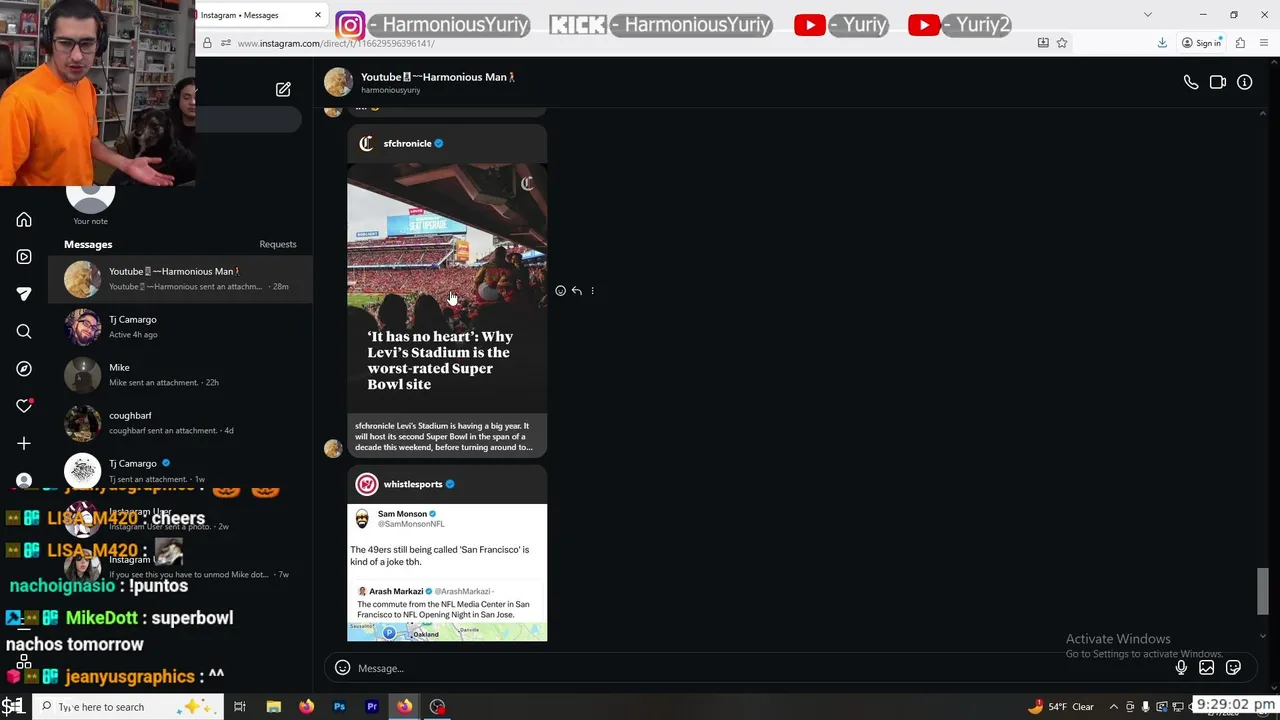This screenshot has width=1280, height=720.
Task: Open Instagram Search from the sidebar
Action: [x=24, y=331]
